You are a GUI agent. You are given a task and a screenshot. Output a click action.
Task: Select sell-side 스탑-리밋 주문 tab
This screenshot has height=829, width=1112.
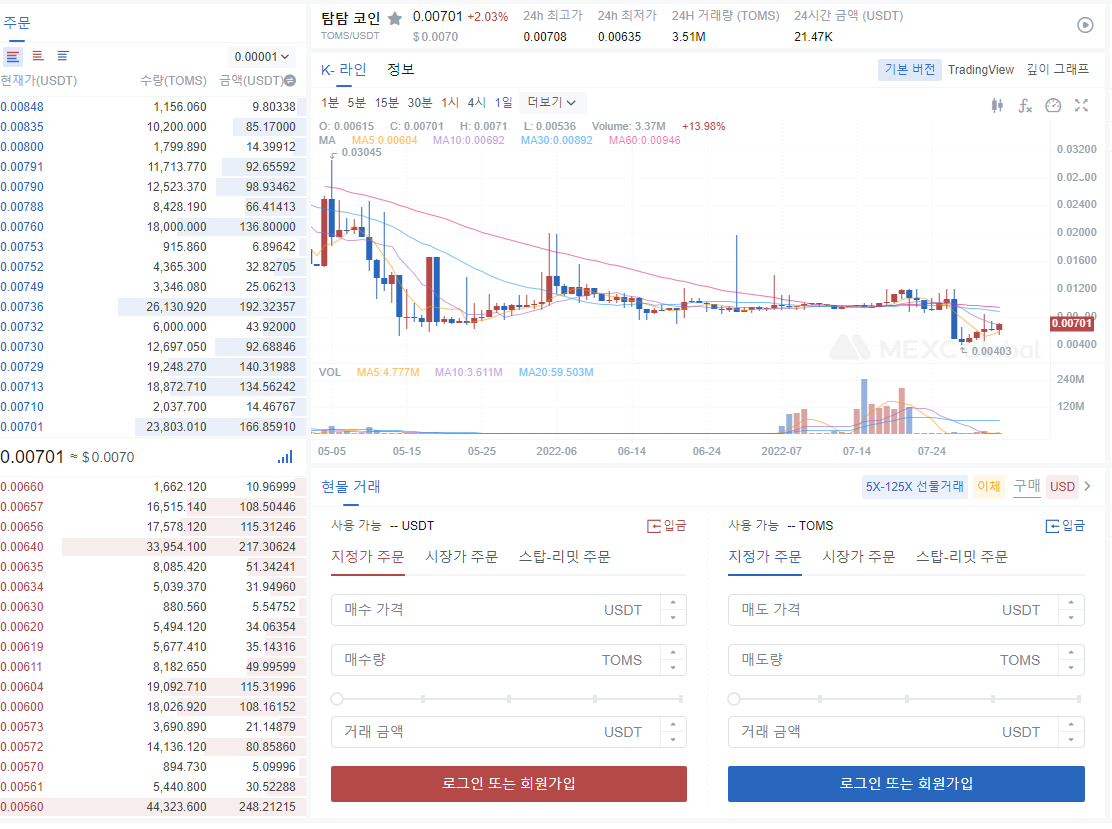click(x=962, y=557)
